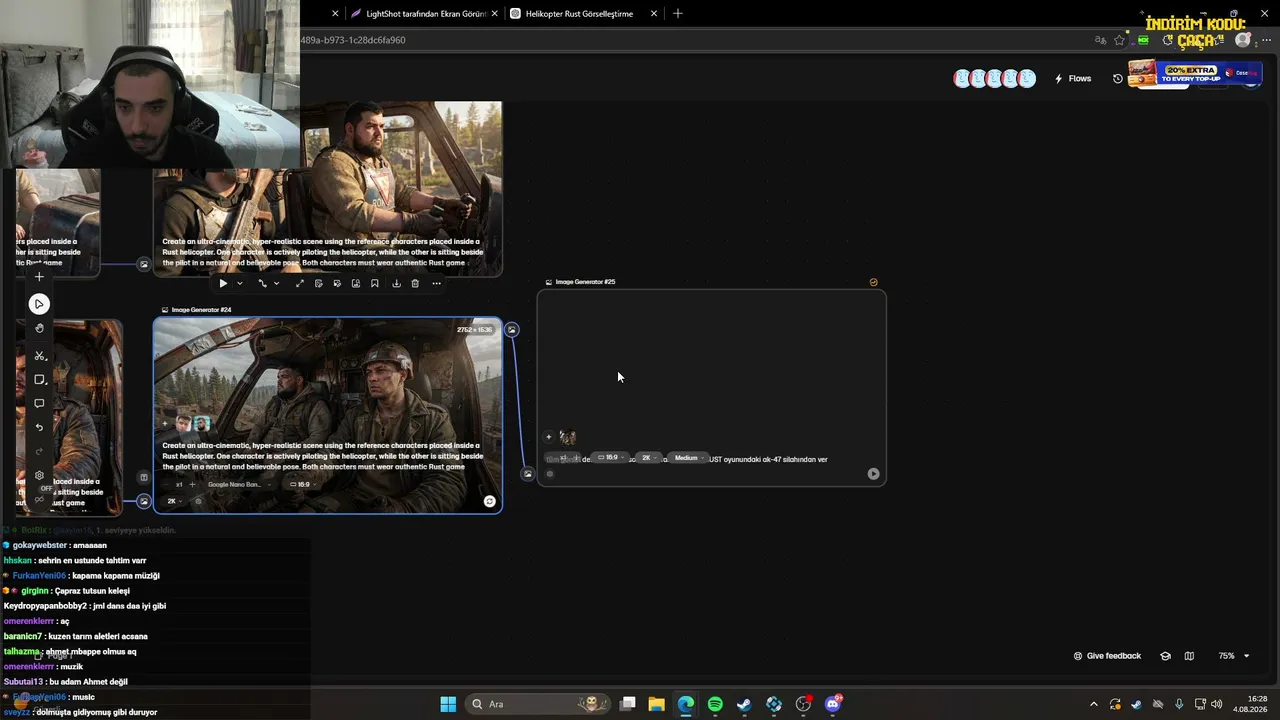Open Medium quality dropdown on Image Generator #25

pos(688,458)
